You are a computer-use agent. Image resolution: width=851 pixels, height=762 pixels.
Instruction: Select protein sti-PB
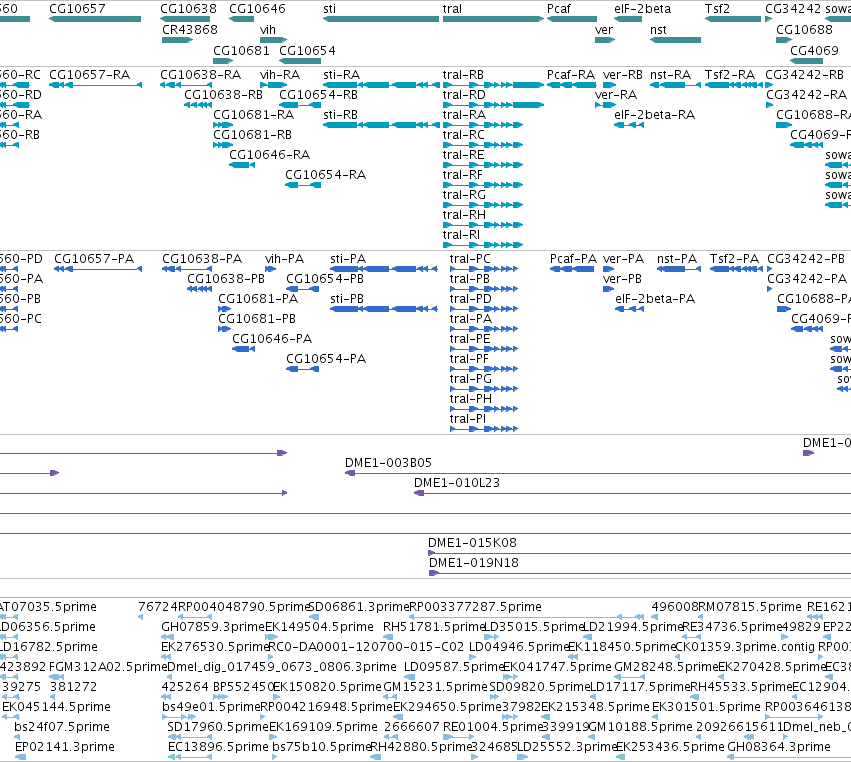[x=384, y=309]
